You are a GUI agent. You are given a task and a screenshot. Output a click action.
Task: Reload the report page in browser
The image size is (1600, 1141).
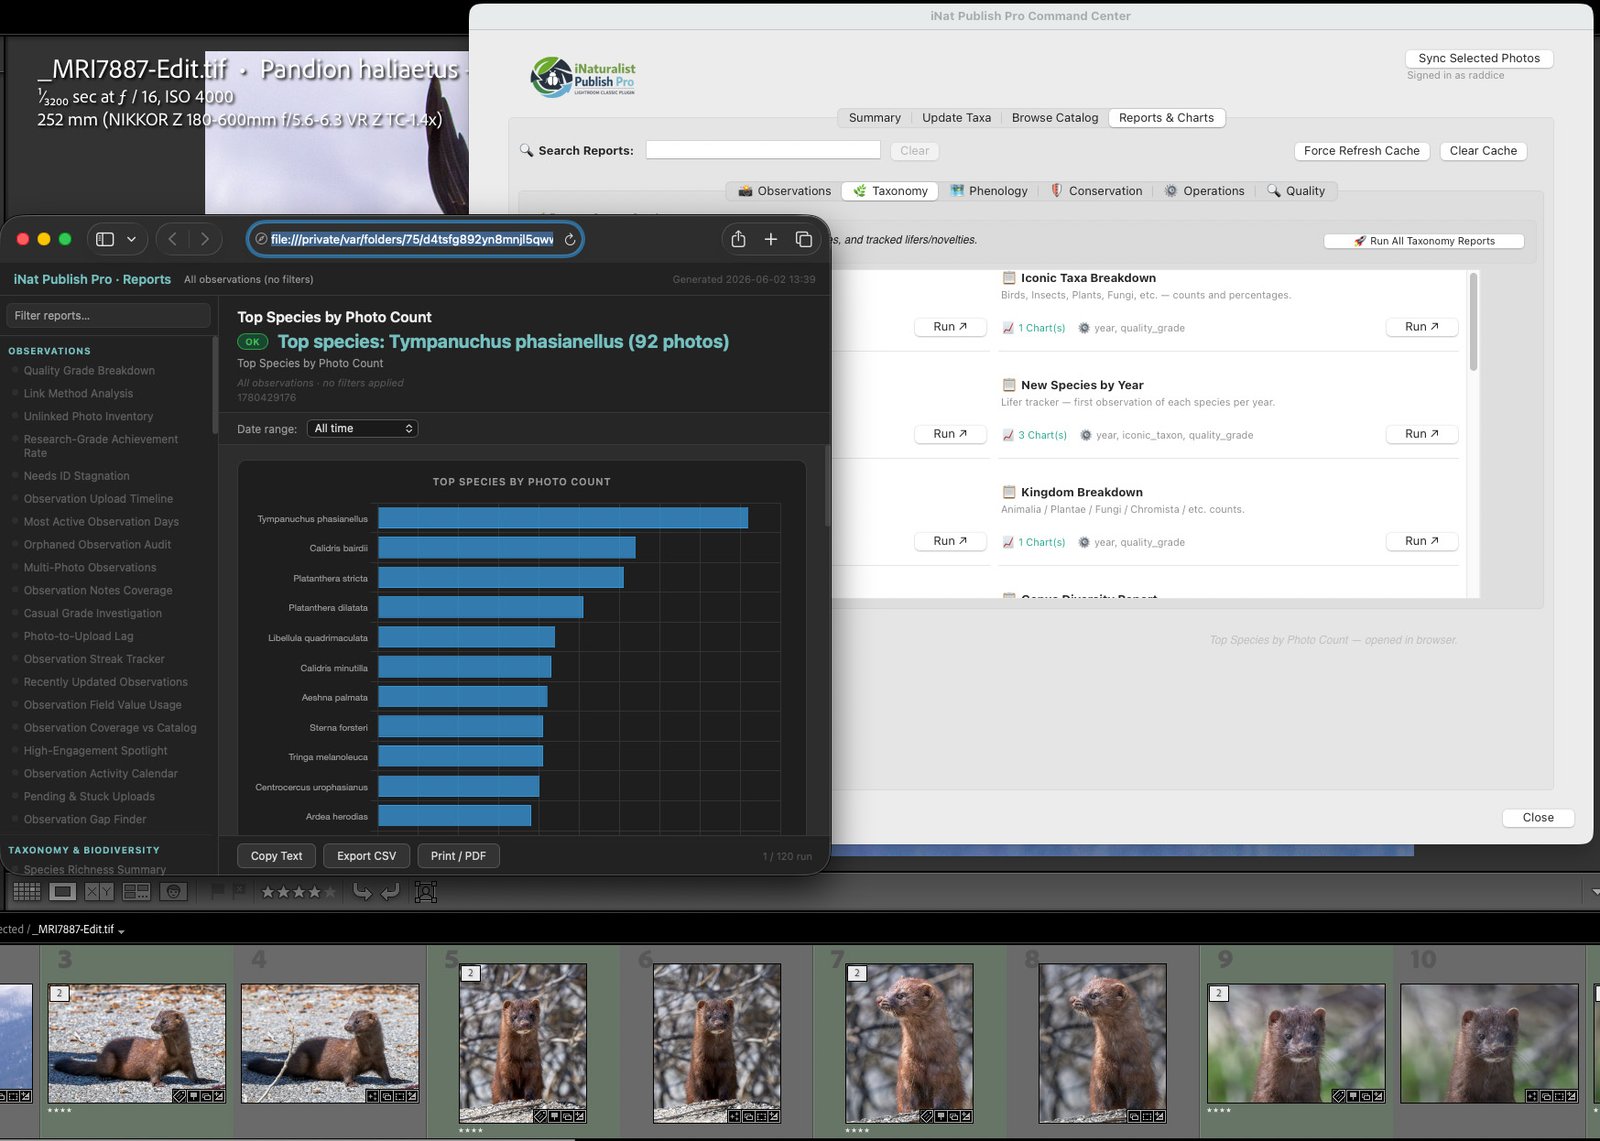570,239
